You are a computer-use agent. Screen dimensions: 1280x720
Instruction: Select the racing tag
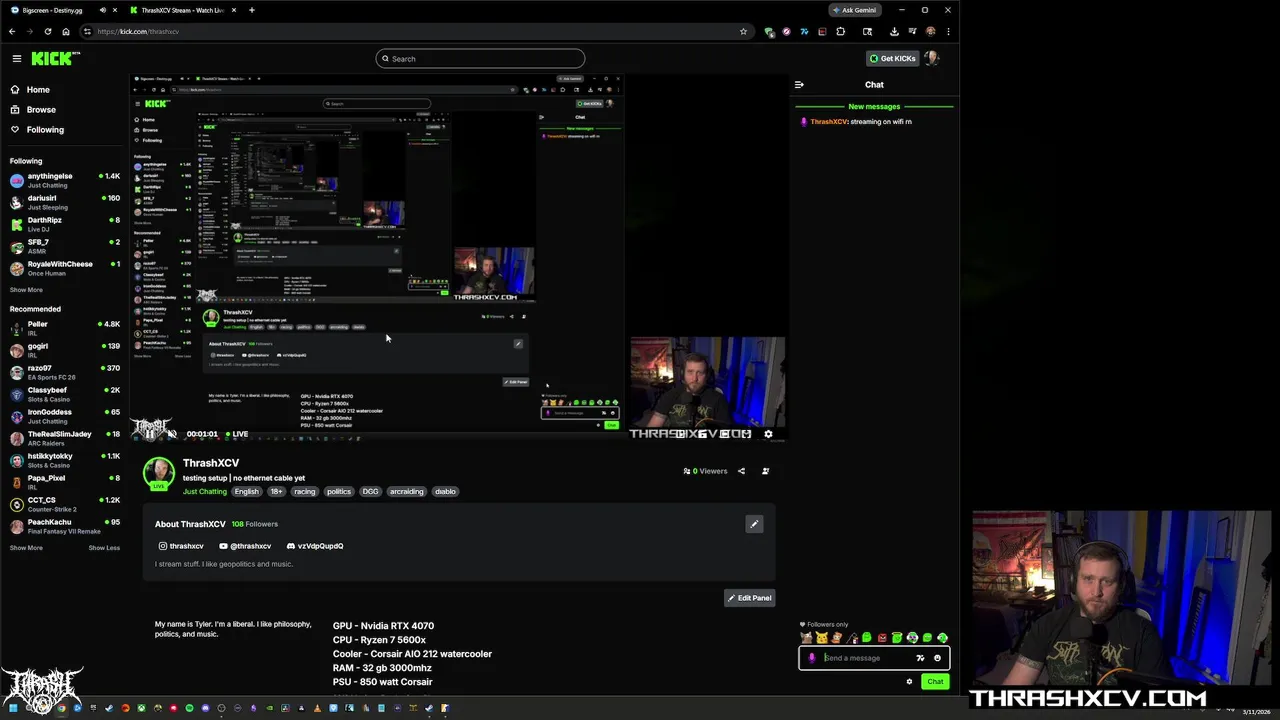point(304,492)
